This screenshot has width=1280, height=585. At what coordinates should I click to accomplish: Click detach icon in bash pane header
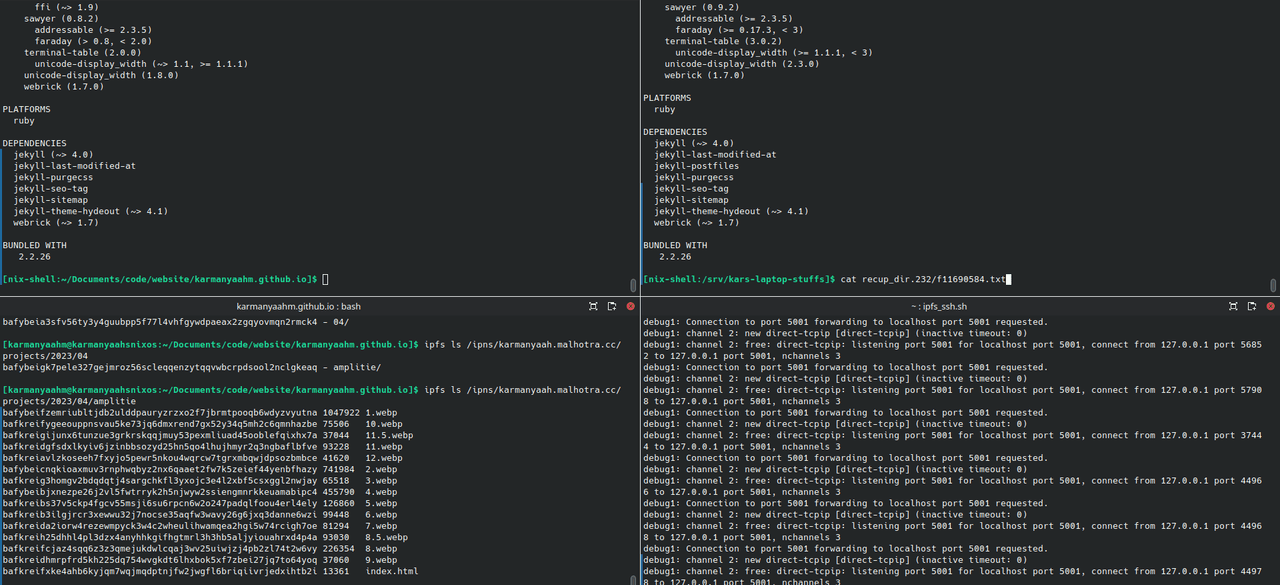[x=611, y=306]
